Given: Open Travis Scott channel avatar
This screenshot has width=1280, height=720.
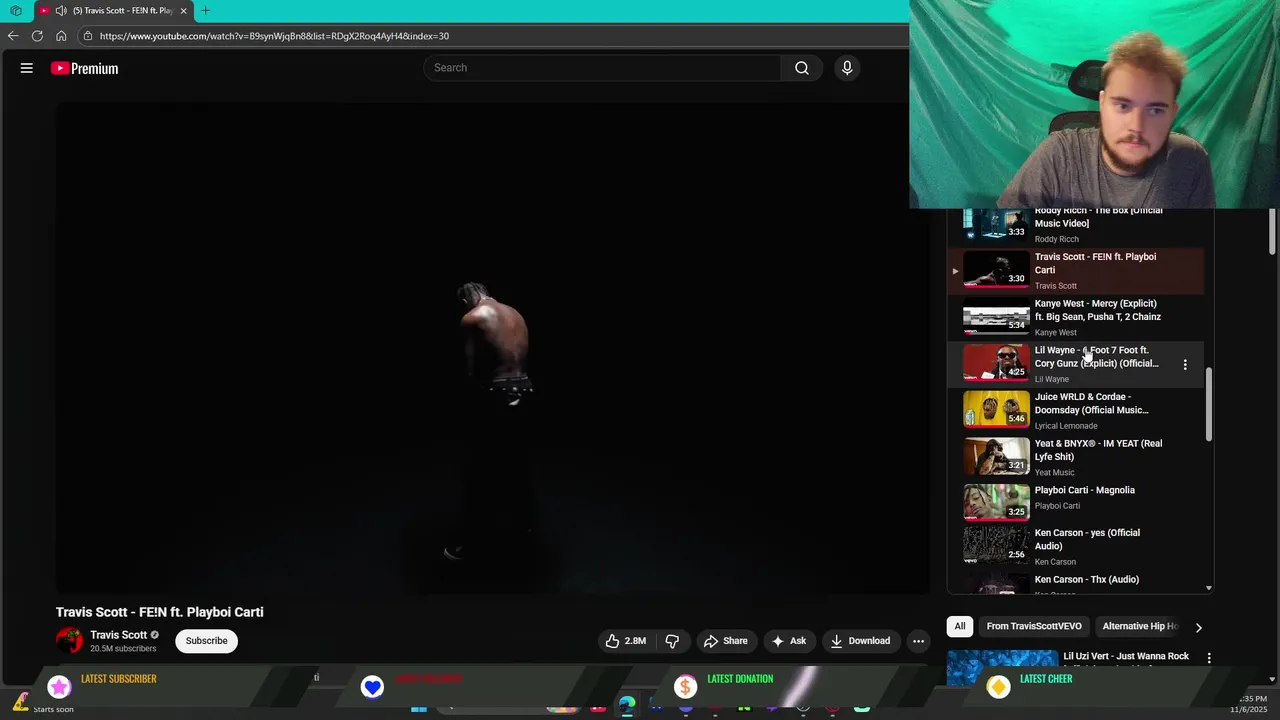Looking at the screenshot, I should [x=70, y=641].
